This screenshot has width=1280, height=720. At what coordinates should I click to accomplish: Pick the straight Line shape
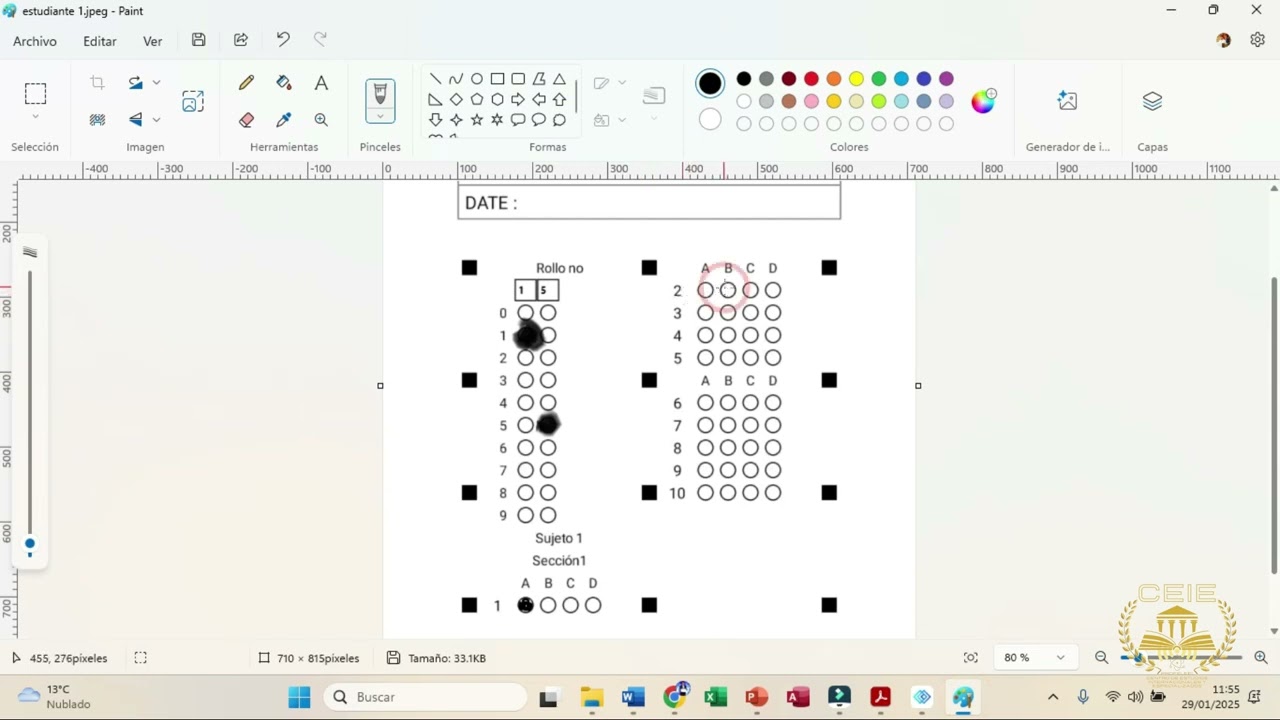coord(435,79)
